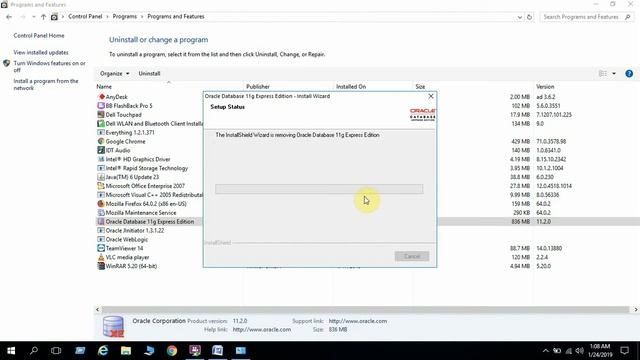Navigate back with the back arrow
640x360 pixels.
(9, 17)
